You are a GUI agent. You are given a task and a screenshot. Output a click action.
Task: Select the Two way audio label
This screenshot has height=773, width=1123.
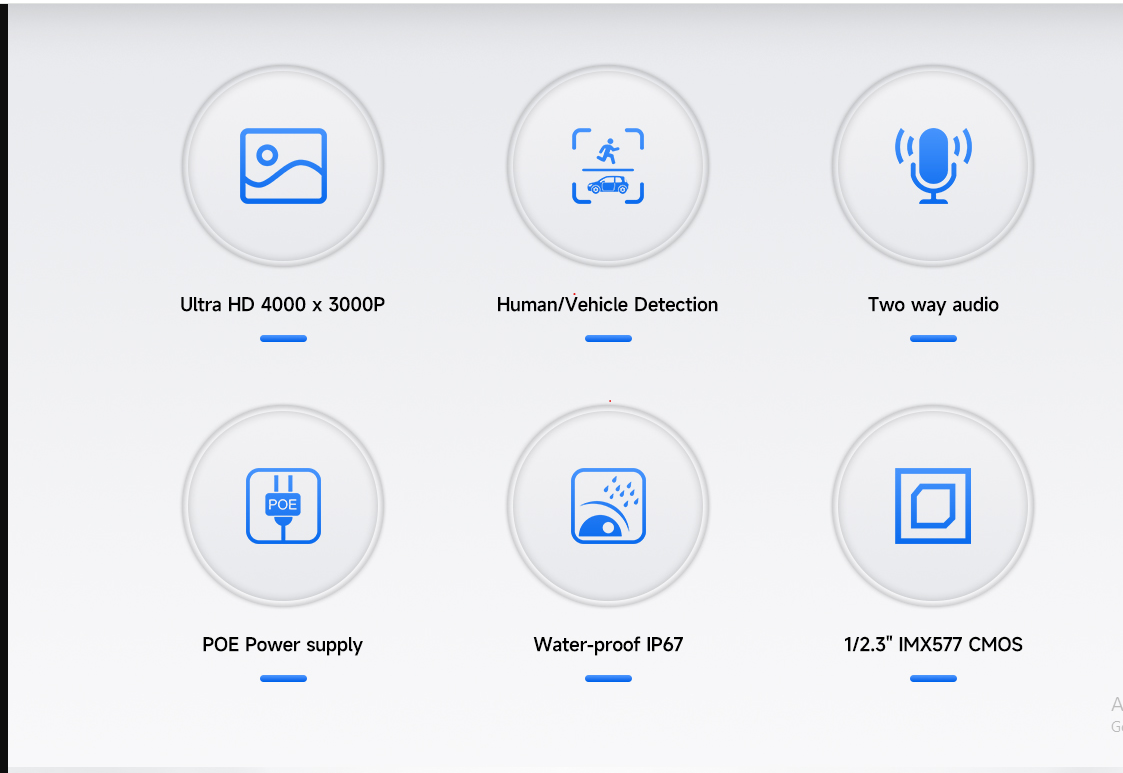(x=933, y=305)
